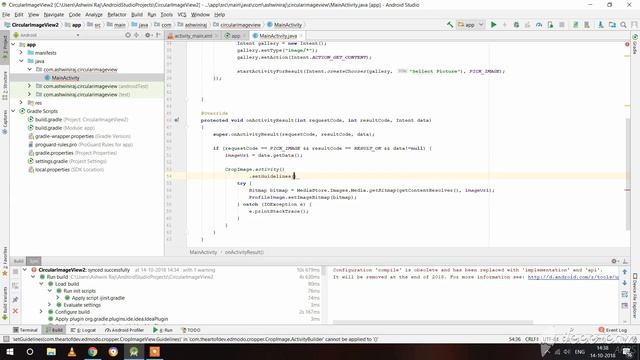This screenshot has width=640, height=360.
Task: Click the Android Studio taskbar icon
Action: click(134, 351)
